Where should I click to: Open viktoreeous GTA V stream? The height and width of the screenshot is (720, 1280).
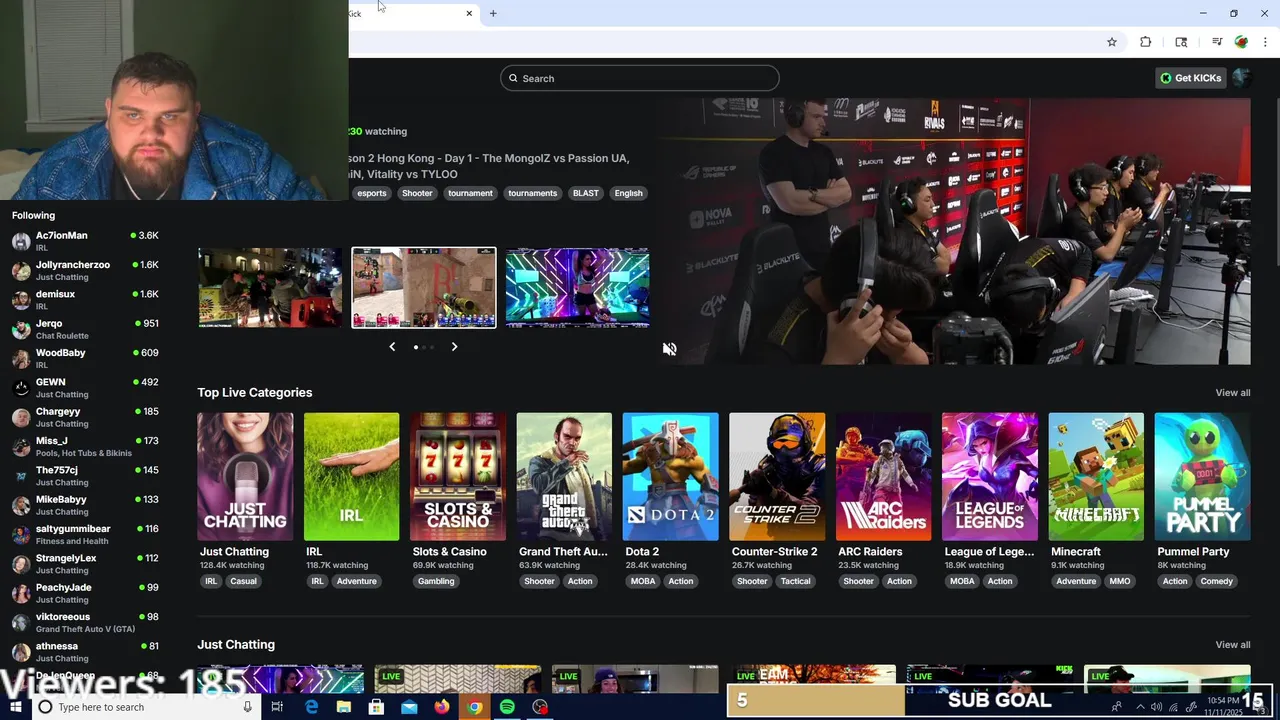tap(85, 623)
